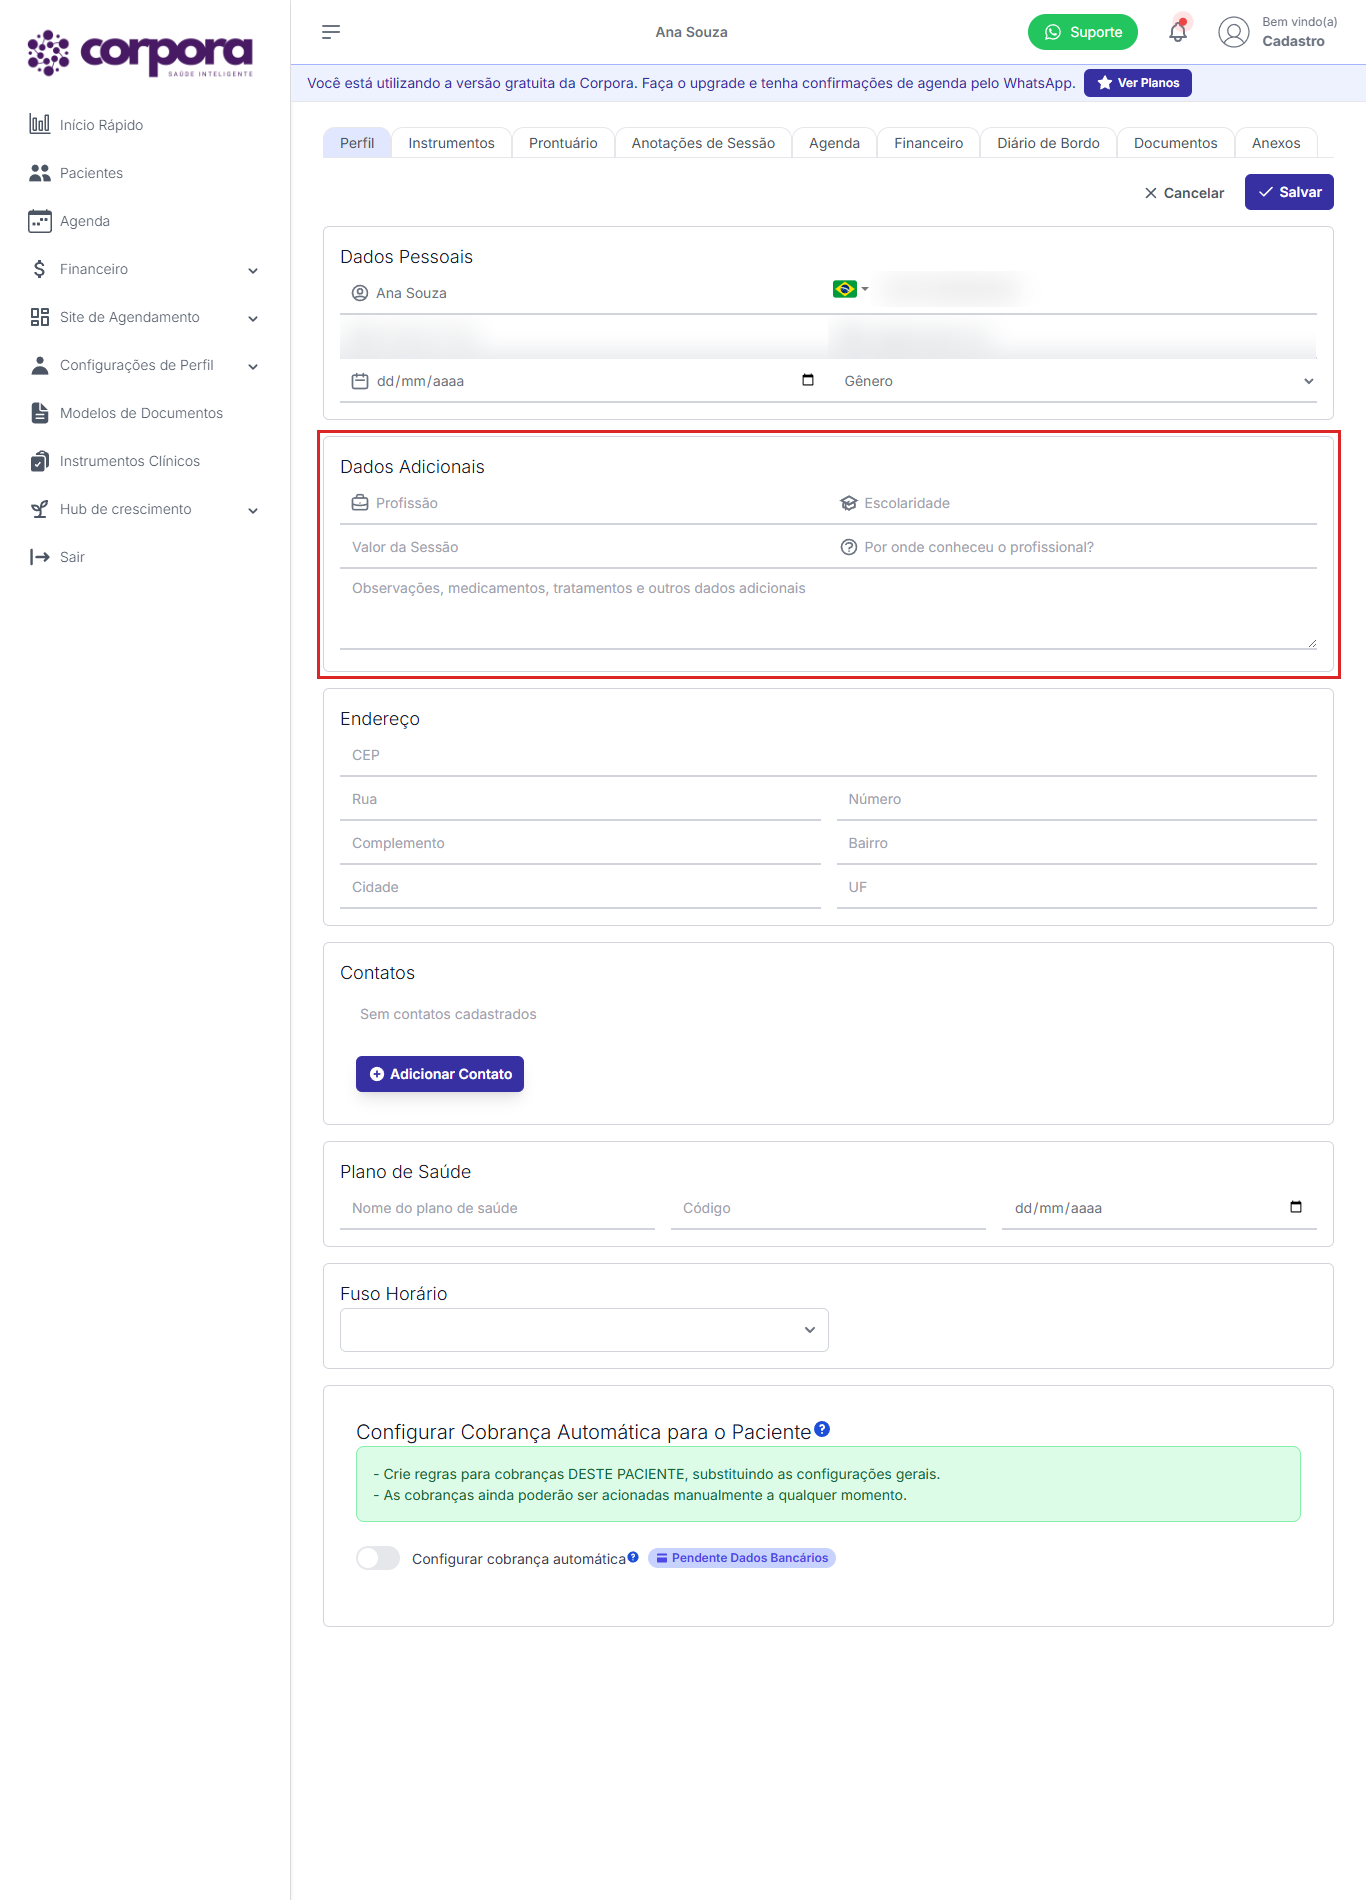
Task: Open the Gênero dropdown
Action: pos(1076,381)
